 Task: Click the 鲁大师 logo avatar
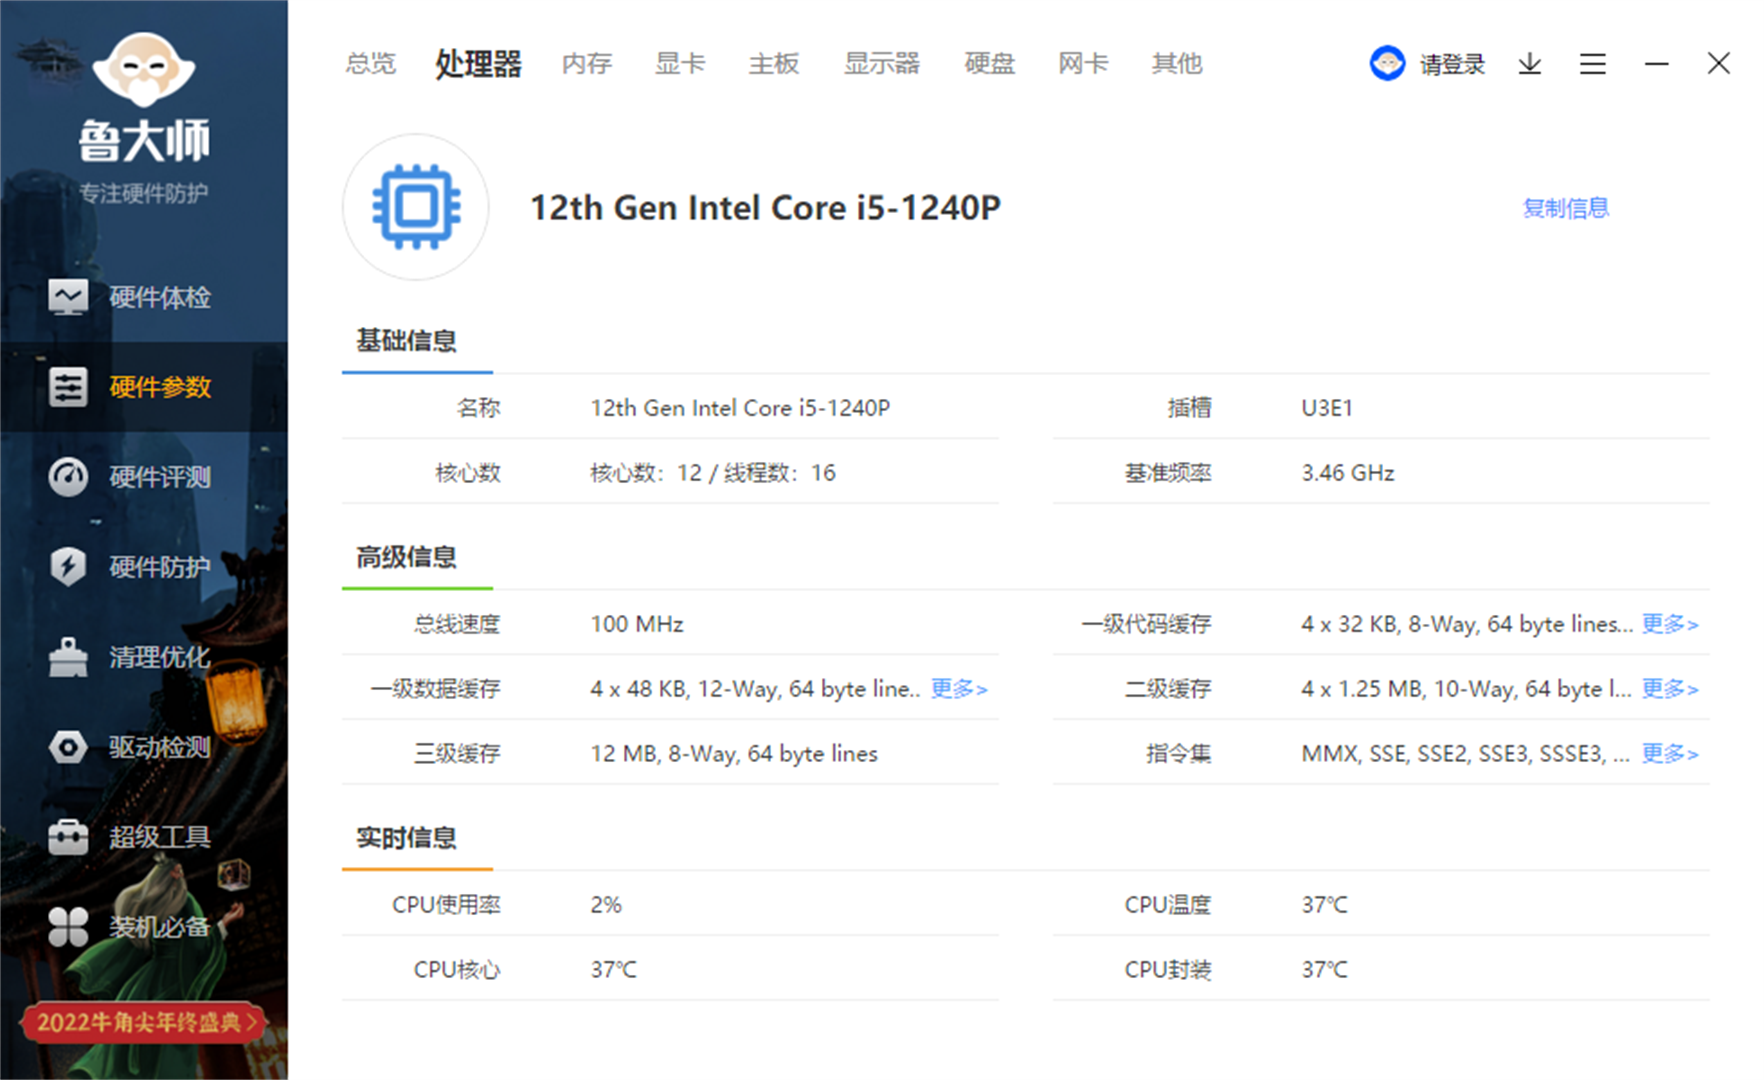(144, 70)
